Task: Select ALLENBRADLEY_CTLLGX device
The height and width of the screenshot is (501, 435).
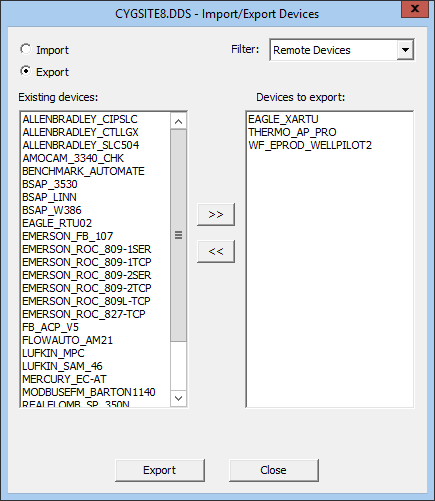Action: (96, 132)
